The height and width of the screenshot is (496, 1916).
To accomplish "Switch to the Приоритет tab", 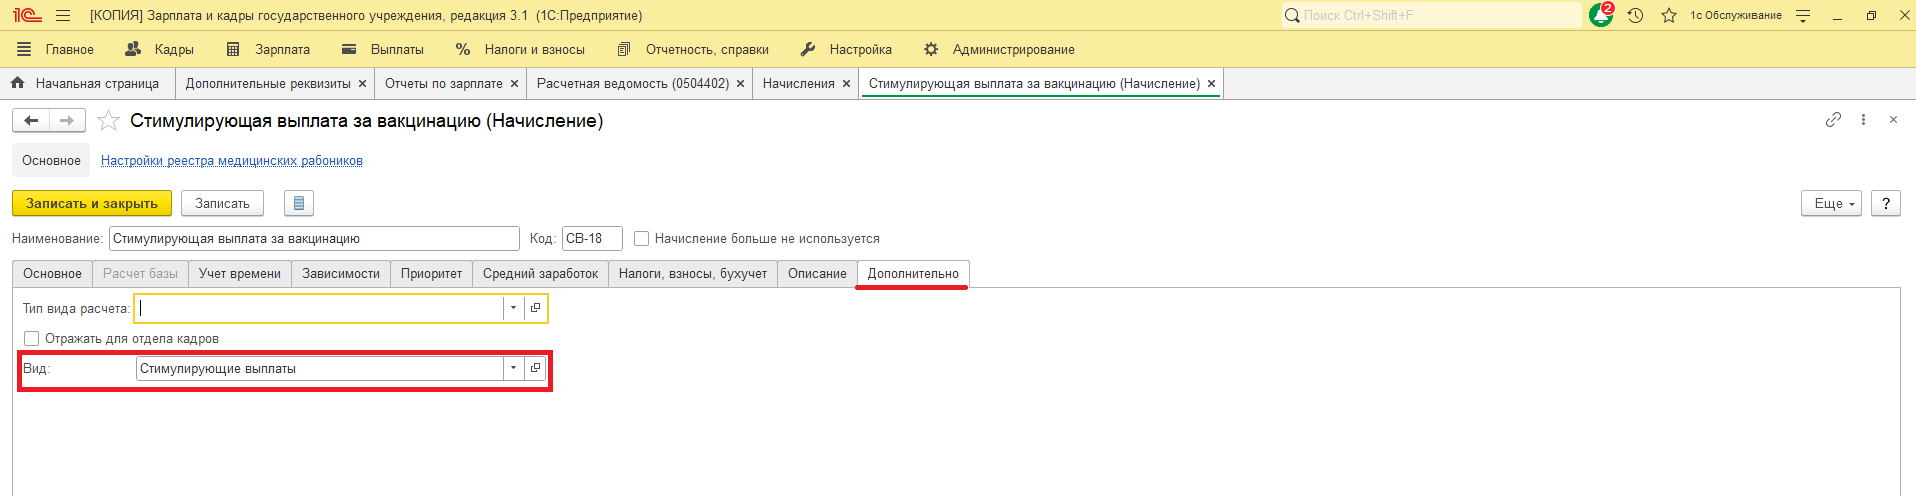I will pyautogui.click(x=432, y=273).
